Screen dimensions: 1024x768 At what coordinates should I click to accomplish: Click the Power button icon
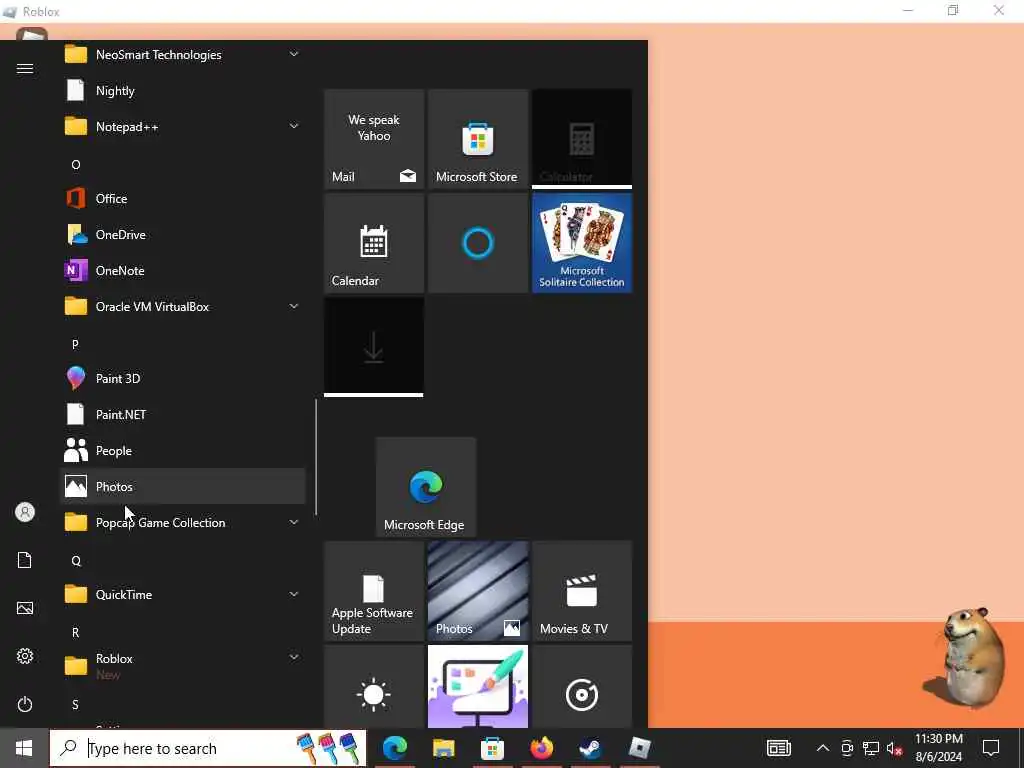[x=25, y=704]
